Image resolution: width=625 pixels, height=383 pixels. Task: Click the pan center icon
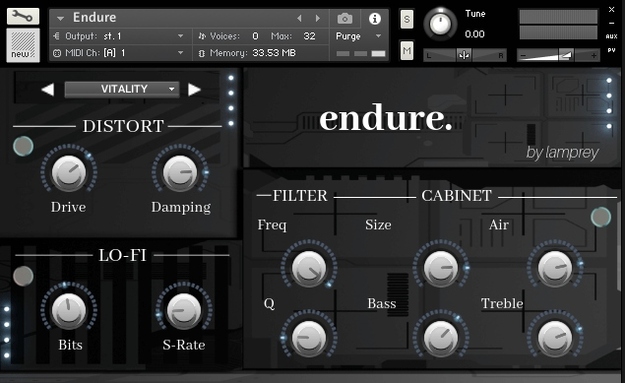(x=464, y=55)
